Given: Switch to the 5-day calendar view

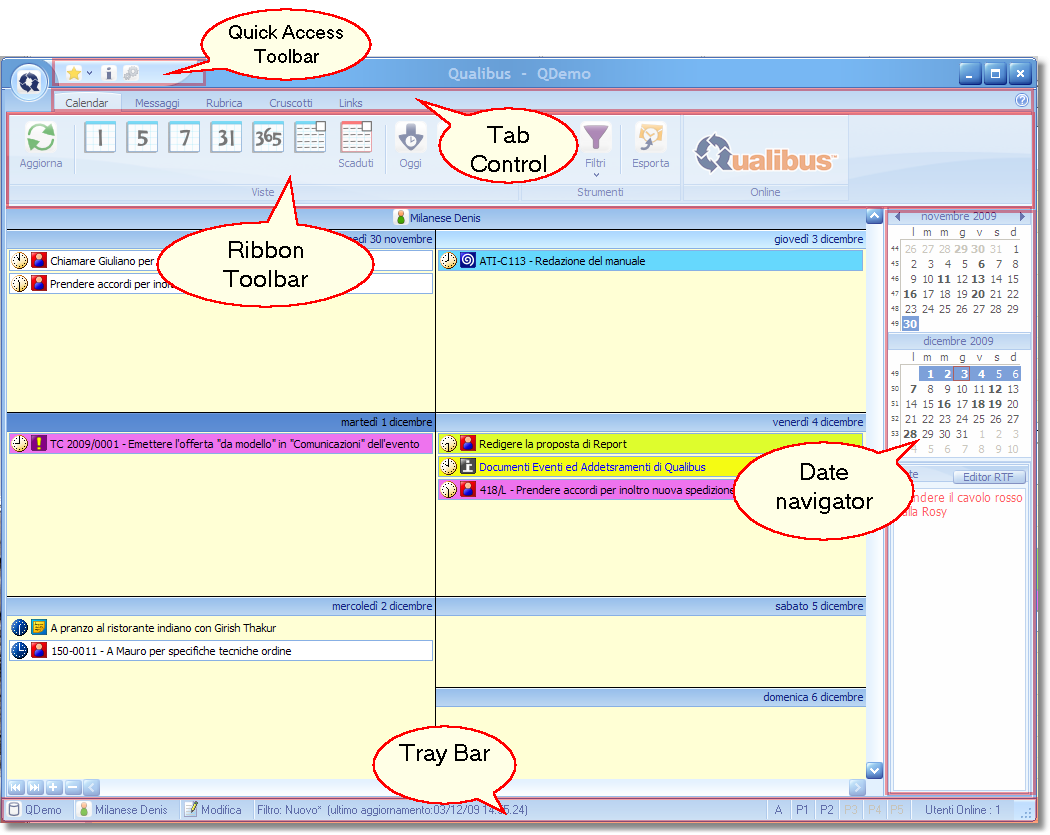Looking at the screenshot, I should click(142, 137).
